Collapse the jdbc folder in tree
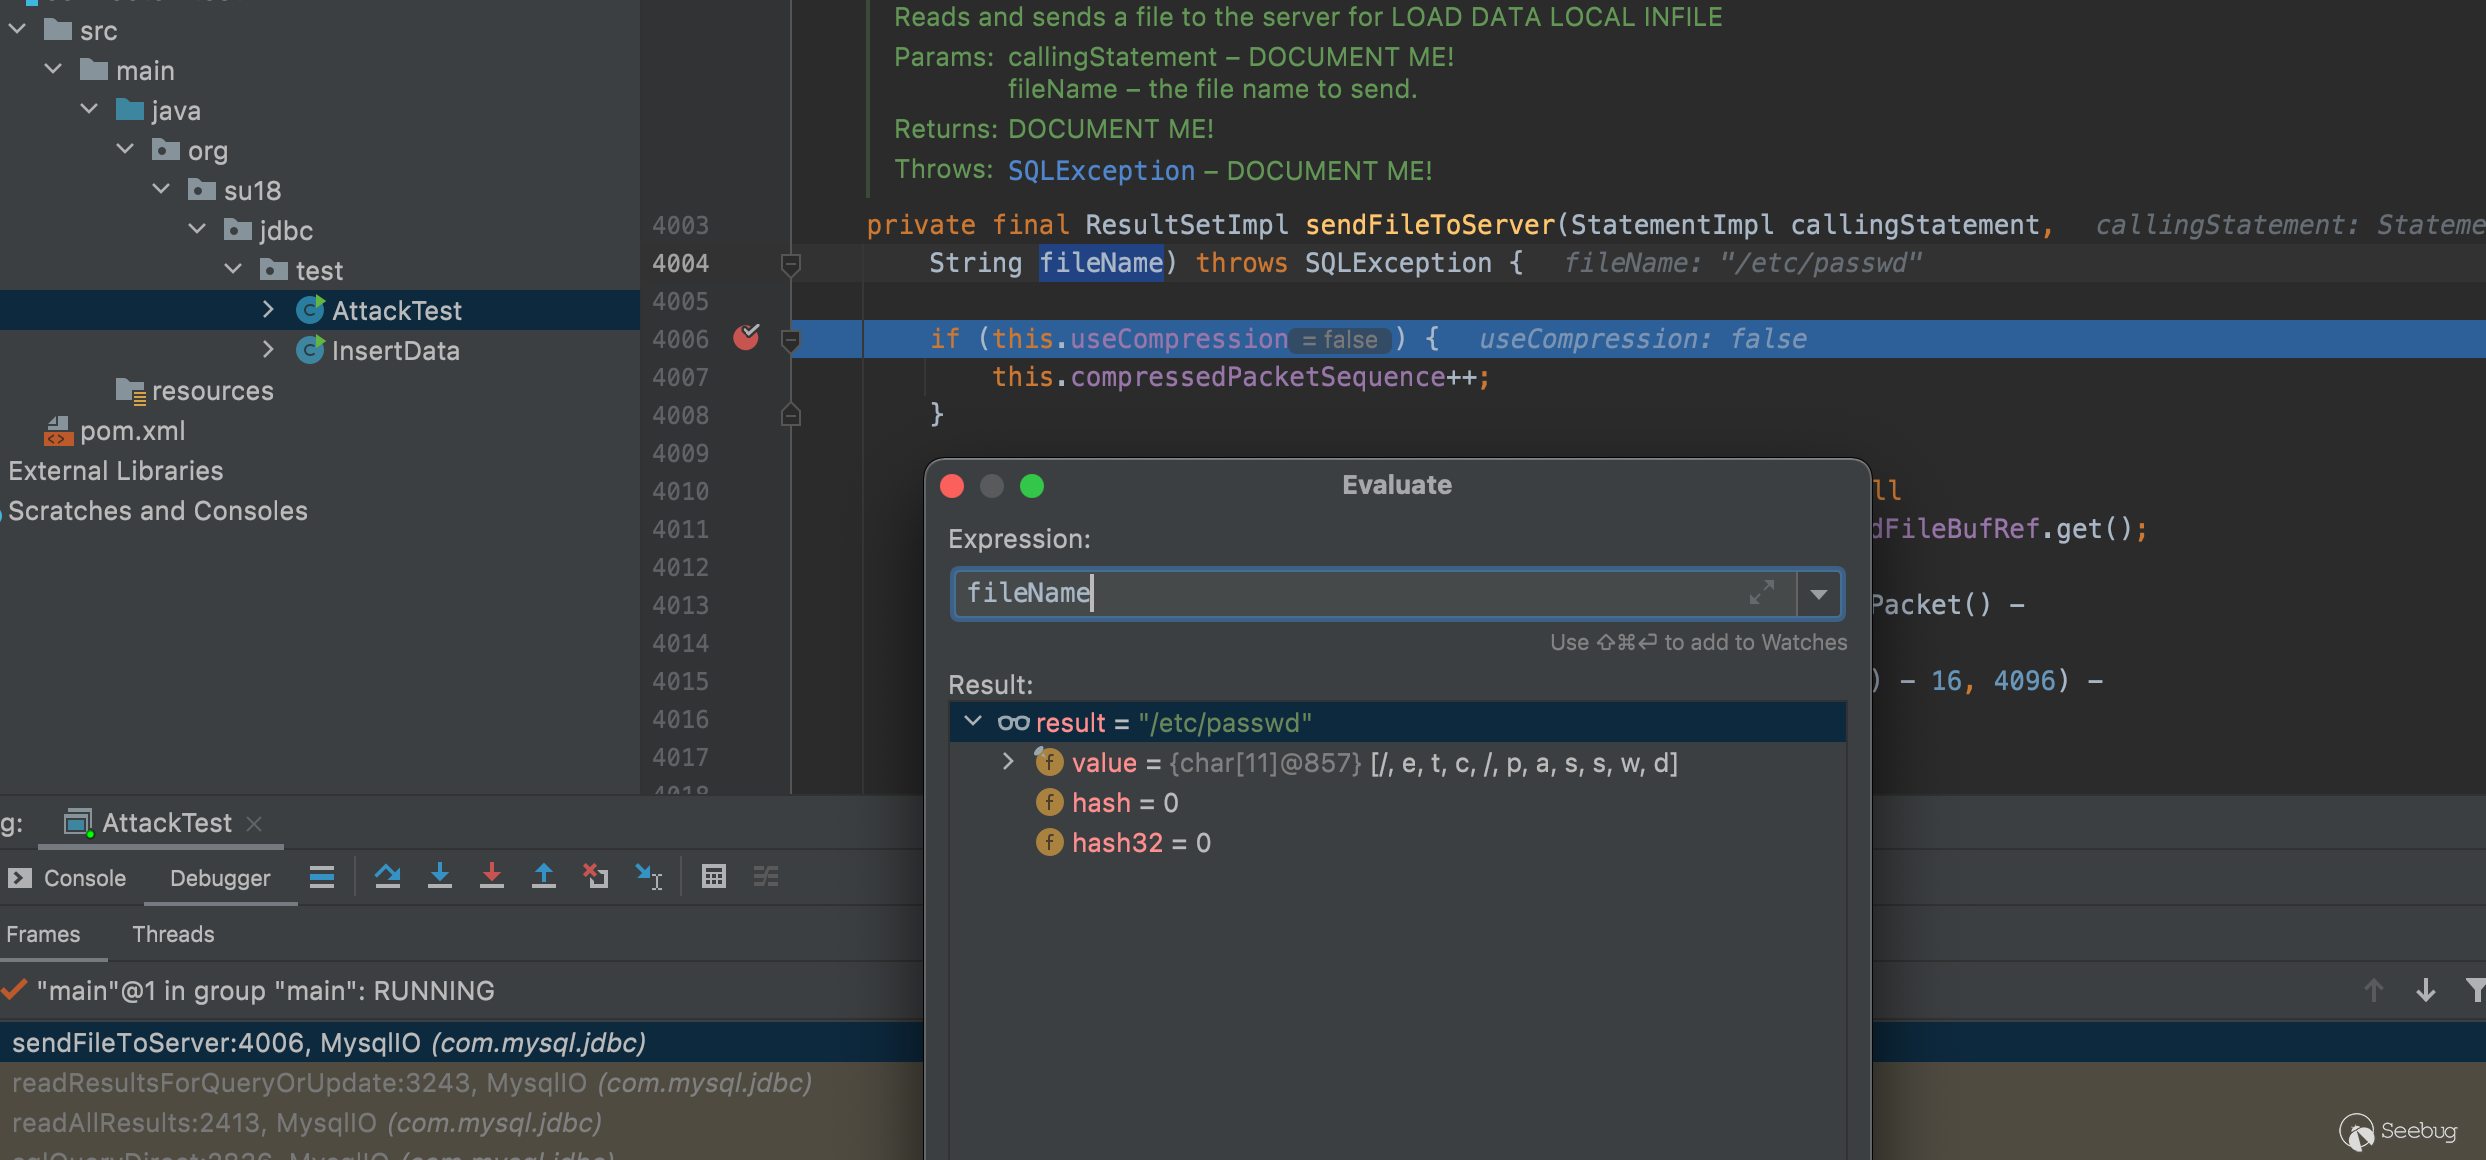The image size is (2486, 1160). click(198, 230)
